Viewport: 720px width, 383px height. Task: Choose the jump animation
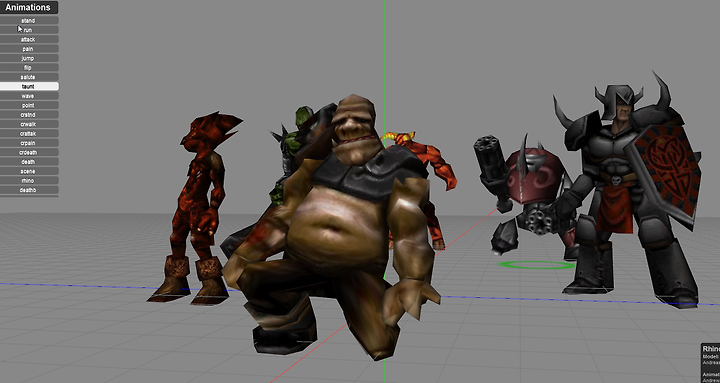click(29, 58)
